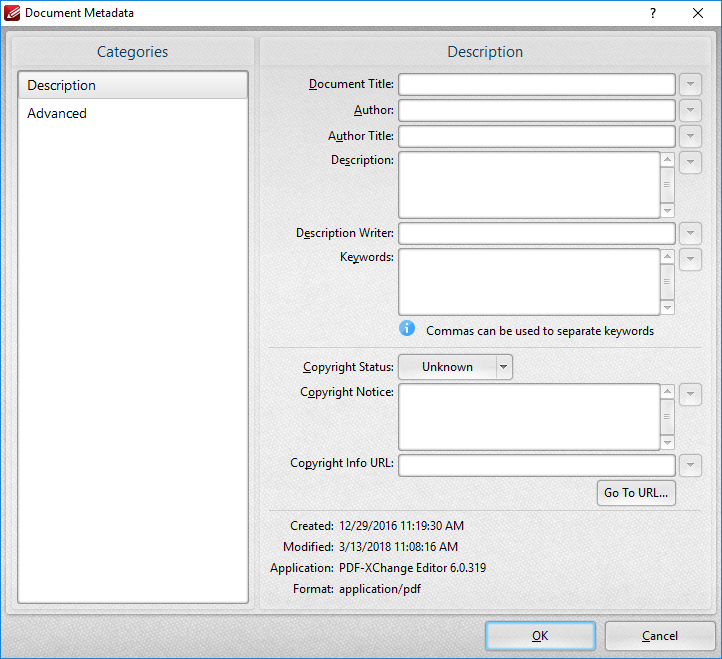Click the Created date value
This screenshot has height=659, width=722.
402,526
